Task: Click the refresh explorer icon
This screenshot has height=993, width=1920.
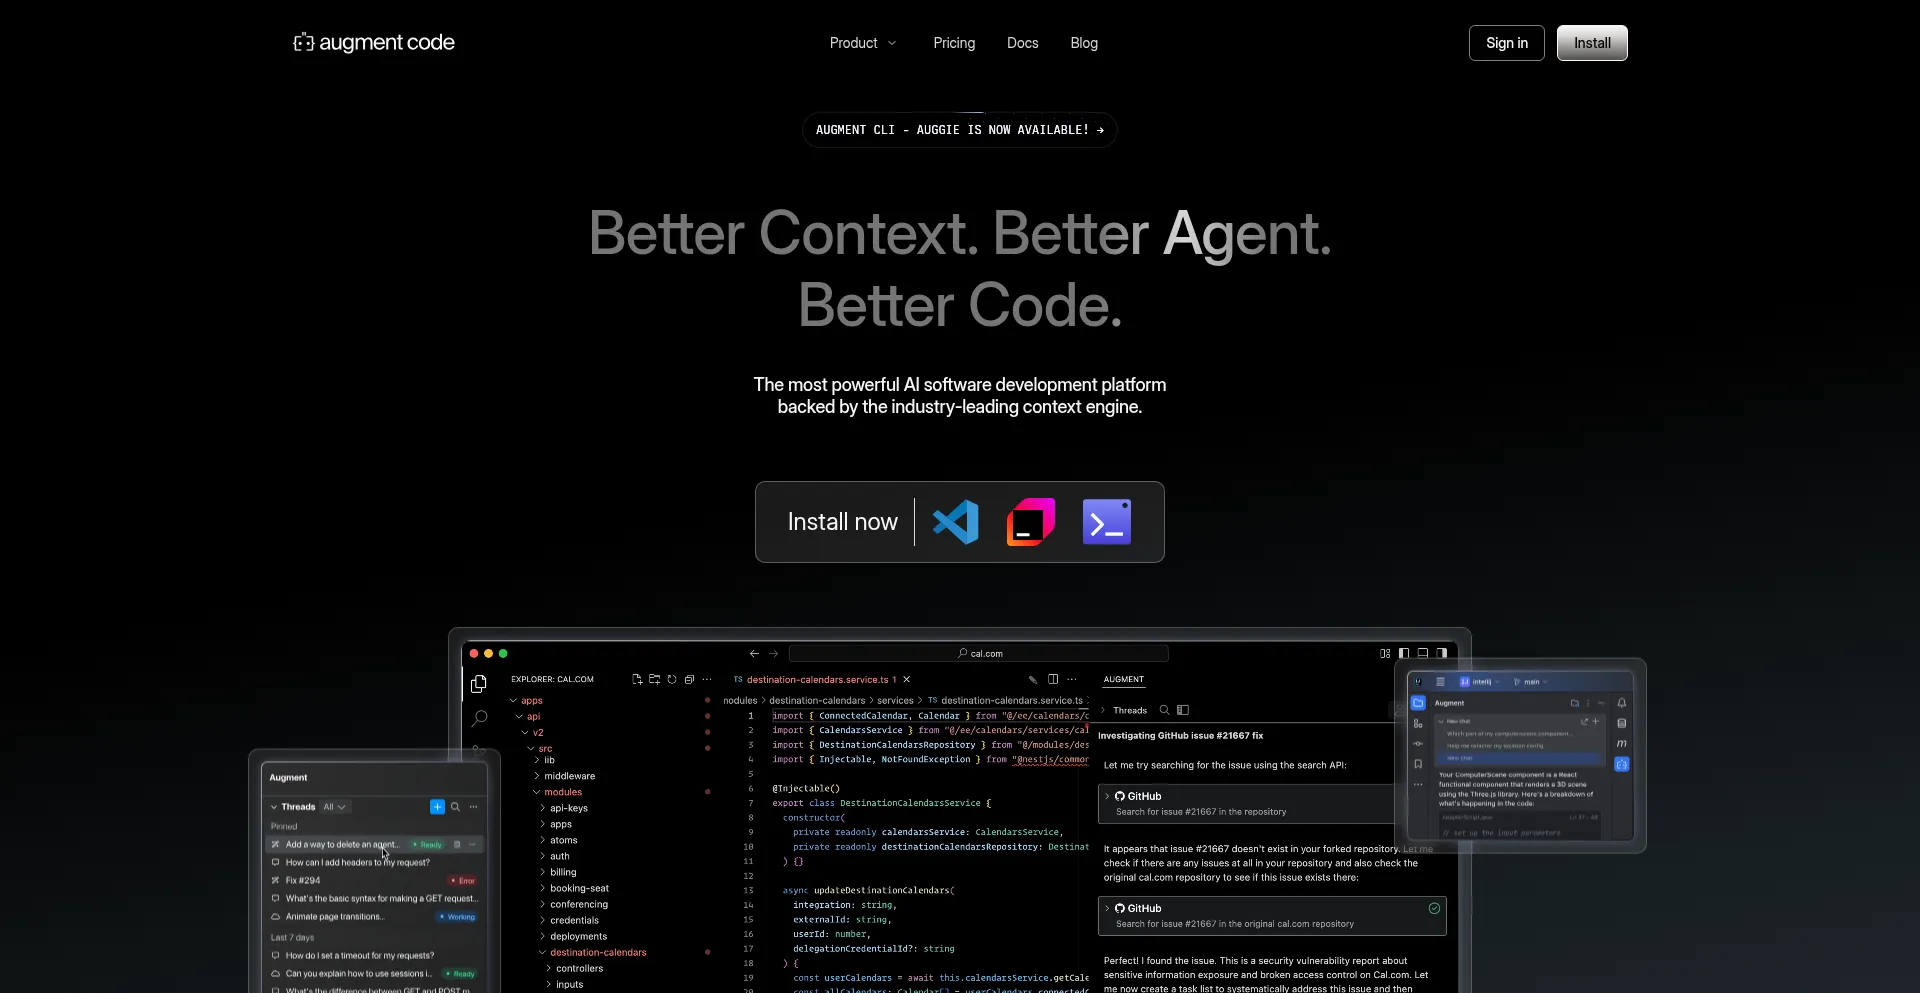Action: 672,679
